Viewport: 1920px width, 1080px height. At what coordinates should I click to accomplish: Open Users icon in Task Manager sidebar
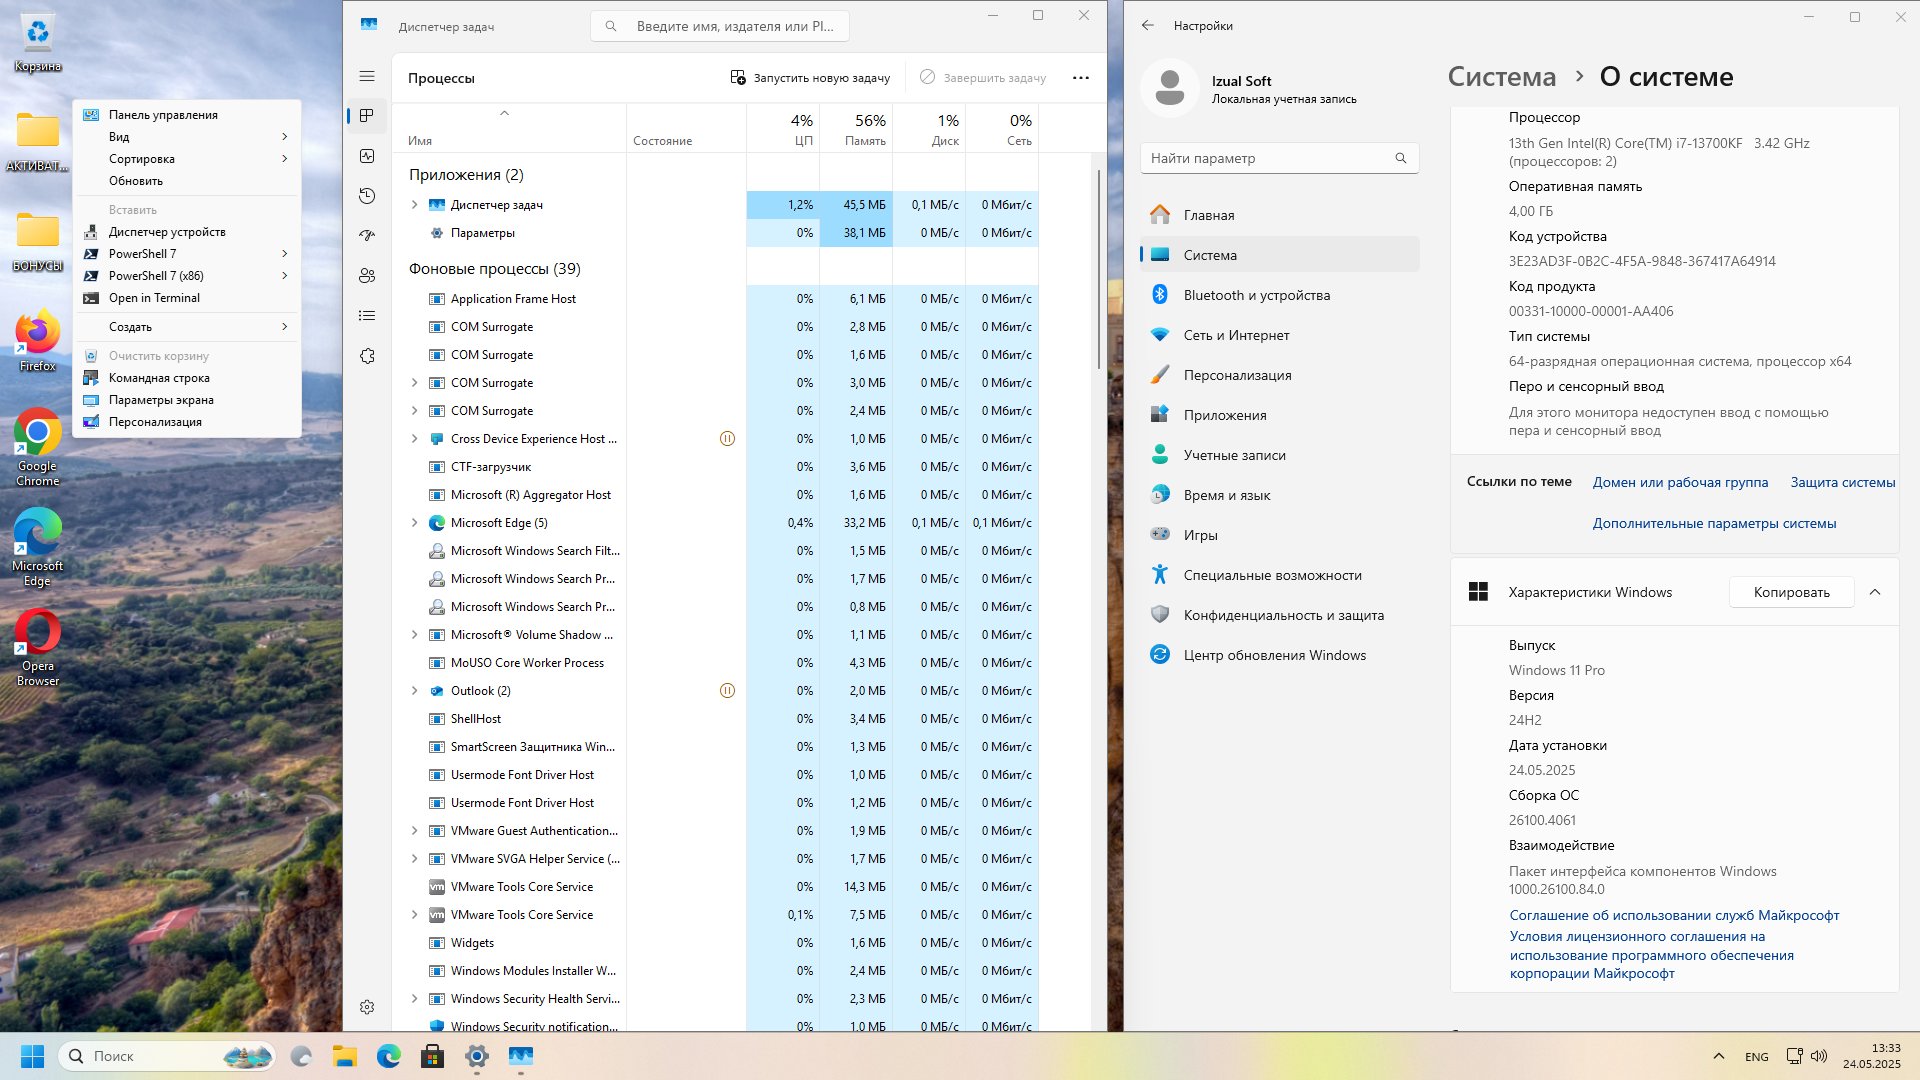[367, 276]
